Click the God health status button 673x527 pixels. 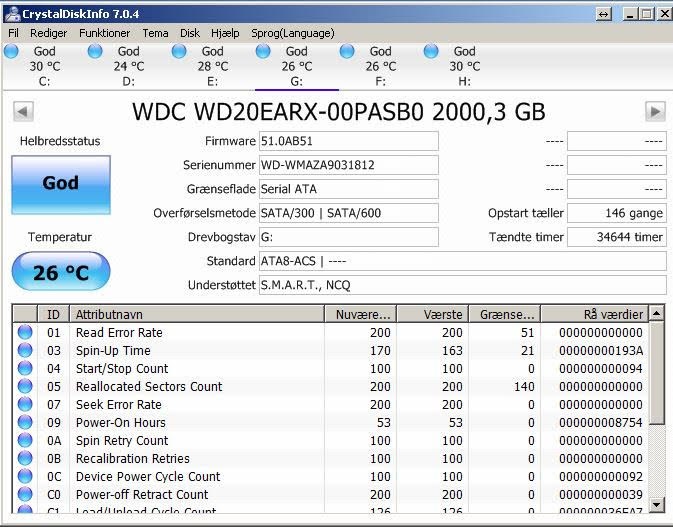pos(61,185)
